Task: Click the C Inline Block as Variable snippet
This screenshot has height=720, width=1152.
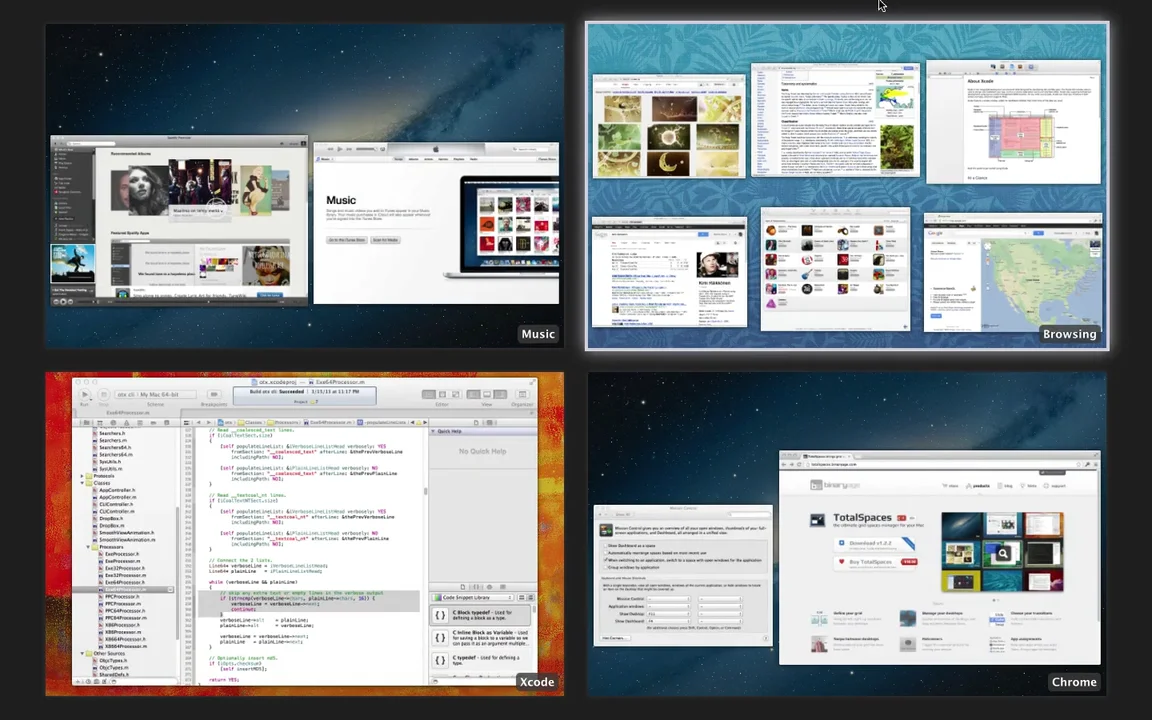Action: 480,638
